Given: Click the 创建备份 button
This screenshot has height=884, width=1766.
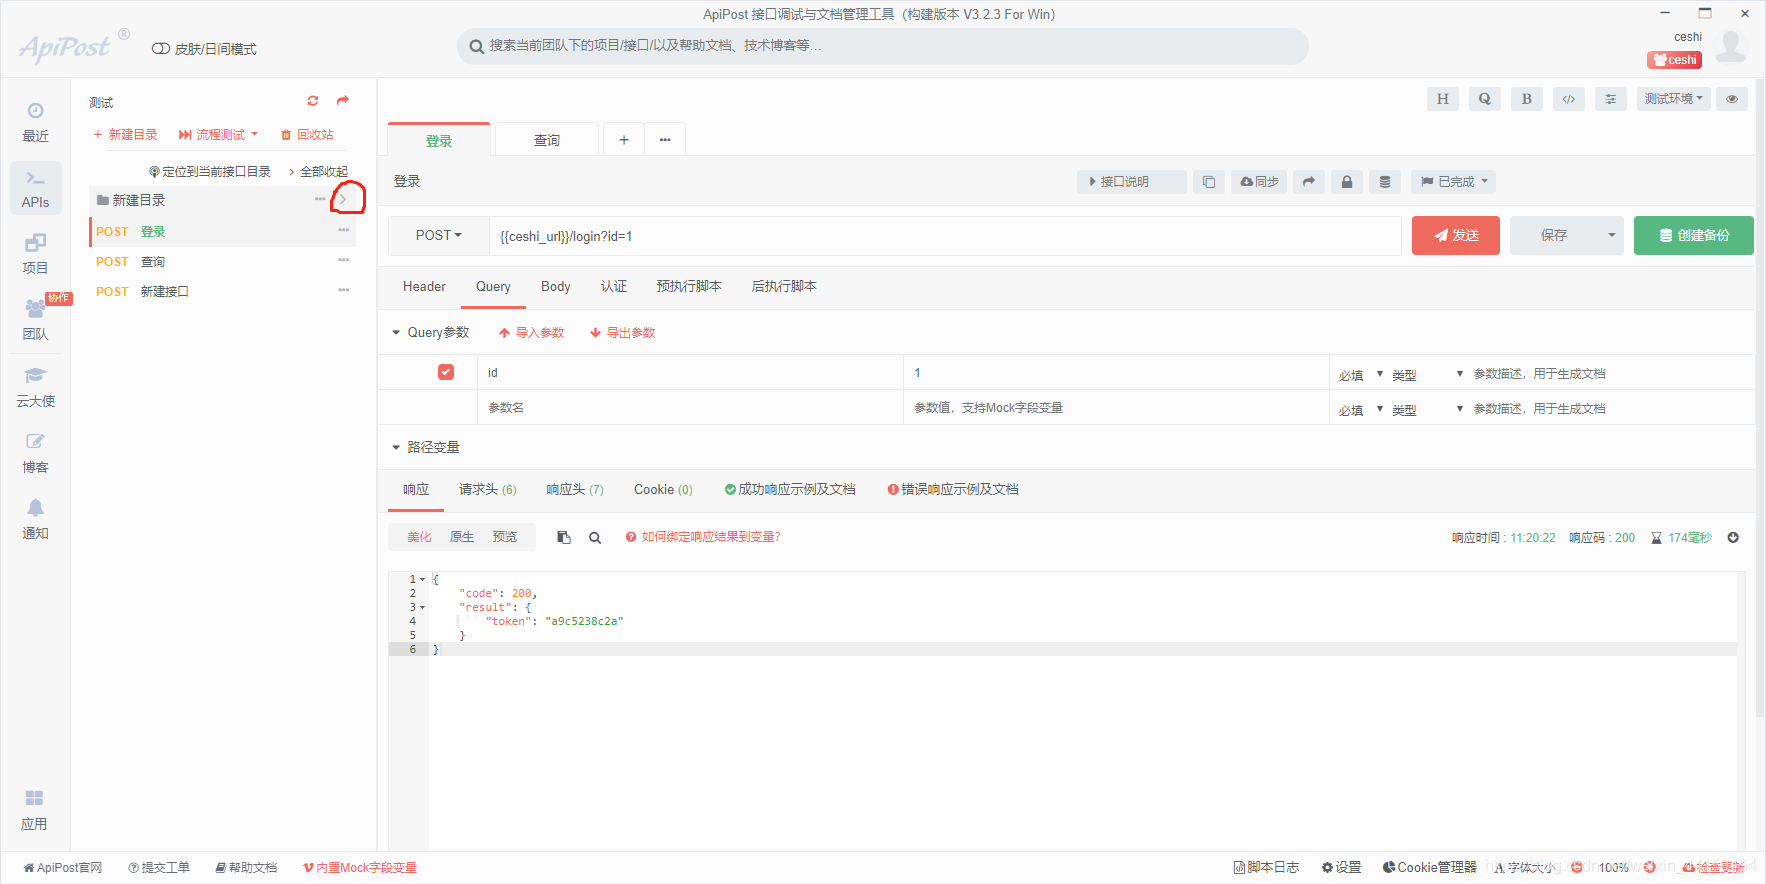Looking at the screenshot, I should pos(1693,236).
